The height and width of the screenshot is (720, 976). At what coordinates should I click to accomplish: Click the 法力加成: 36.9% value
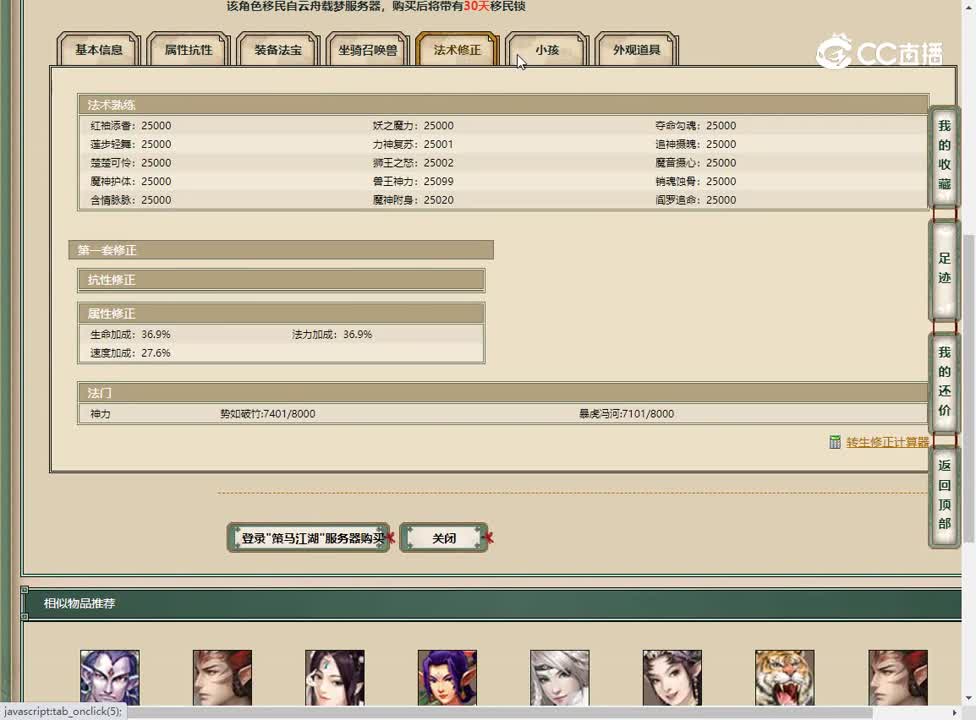(332, 334)
